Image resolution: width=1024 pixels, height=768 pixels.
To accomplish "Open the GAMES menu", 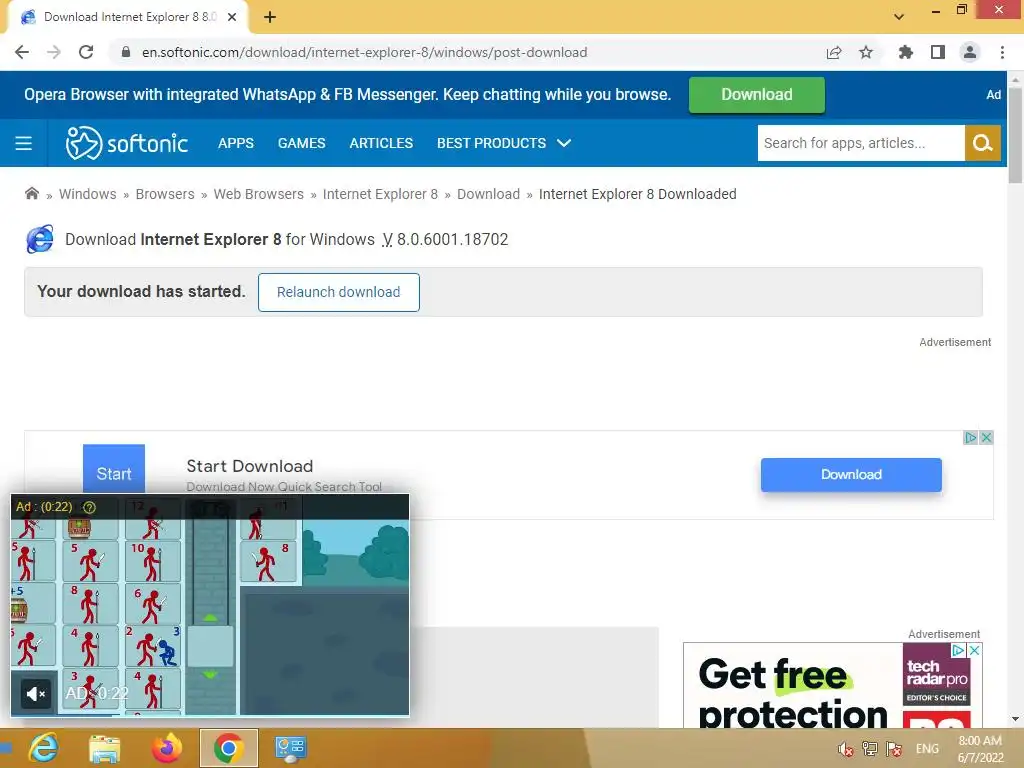I will pyautogui.click(x=302, y=143).
